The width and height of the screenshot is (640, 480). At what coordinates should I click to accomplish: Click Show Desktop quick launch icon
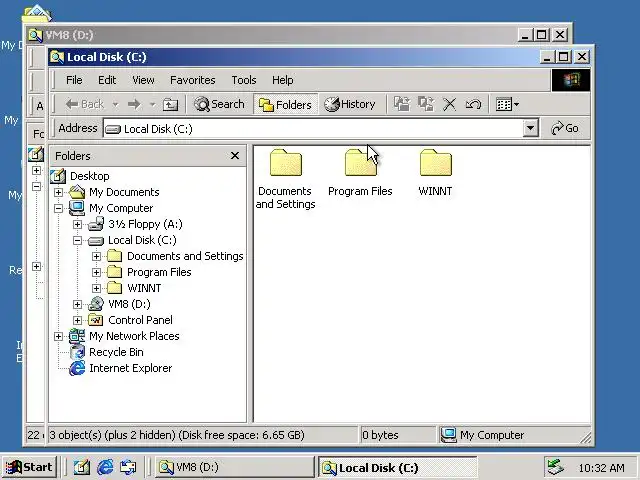coord(82,467)
